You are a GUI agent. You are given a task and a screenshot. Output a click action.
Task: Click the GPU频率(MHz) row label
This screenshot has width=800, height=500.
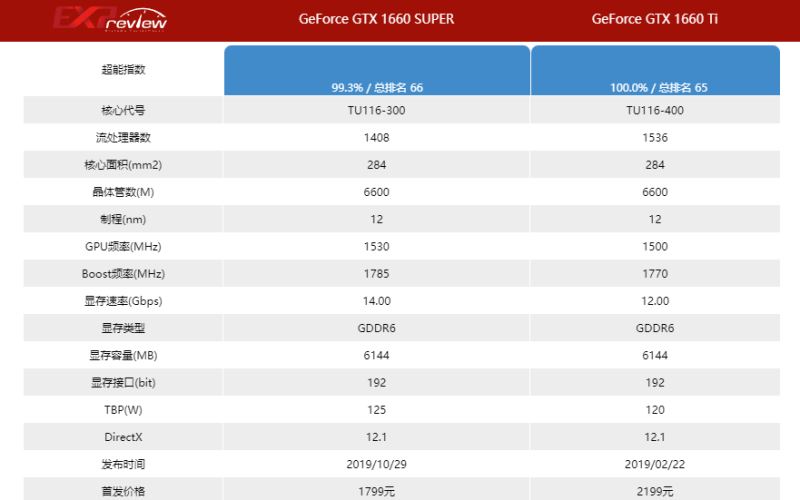(x=124, y=246)
